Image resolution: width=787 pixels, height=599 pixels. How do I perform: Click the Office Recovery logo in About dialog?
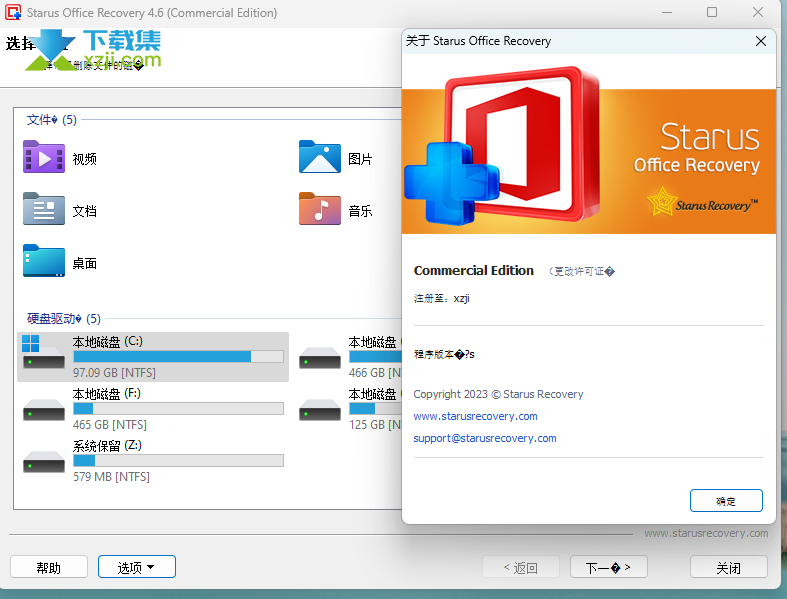(x=503, y=146)
